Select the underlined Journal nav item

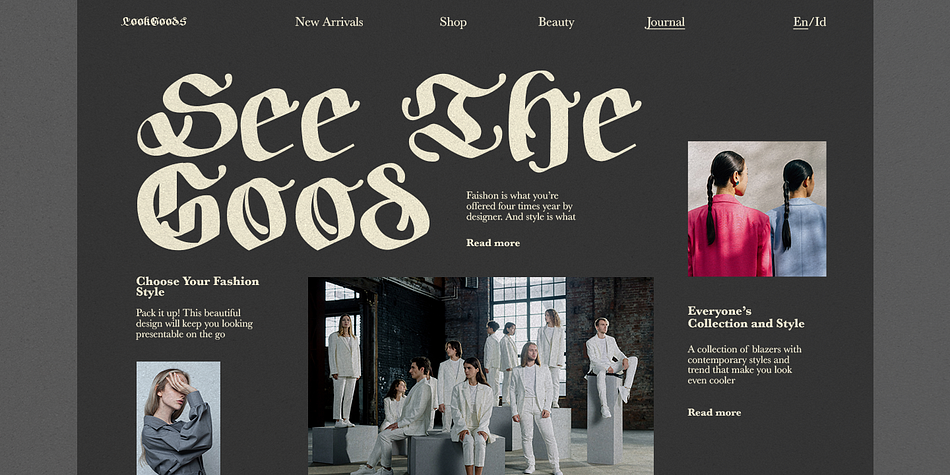pyautogui.click(x=665, y=22)
